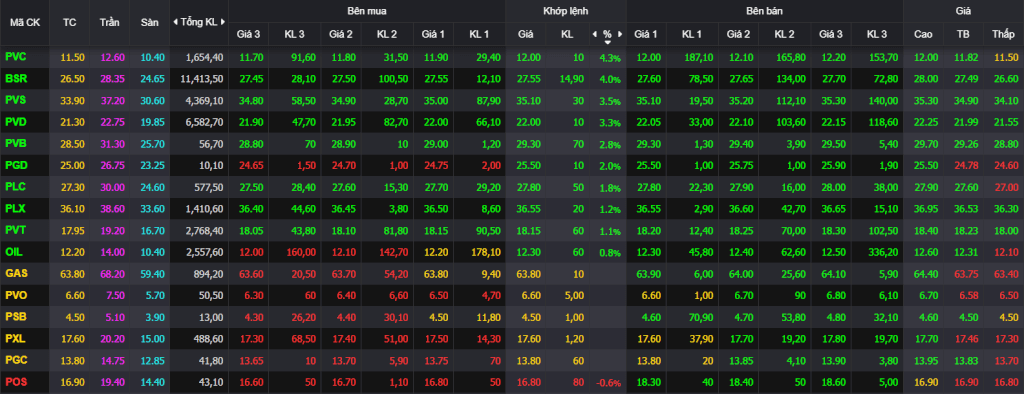Open the PXL stock symbol

(x=15, y=338)
